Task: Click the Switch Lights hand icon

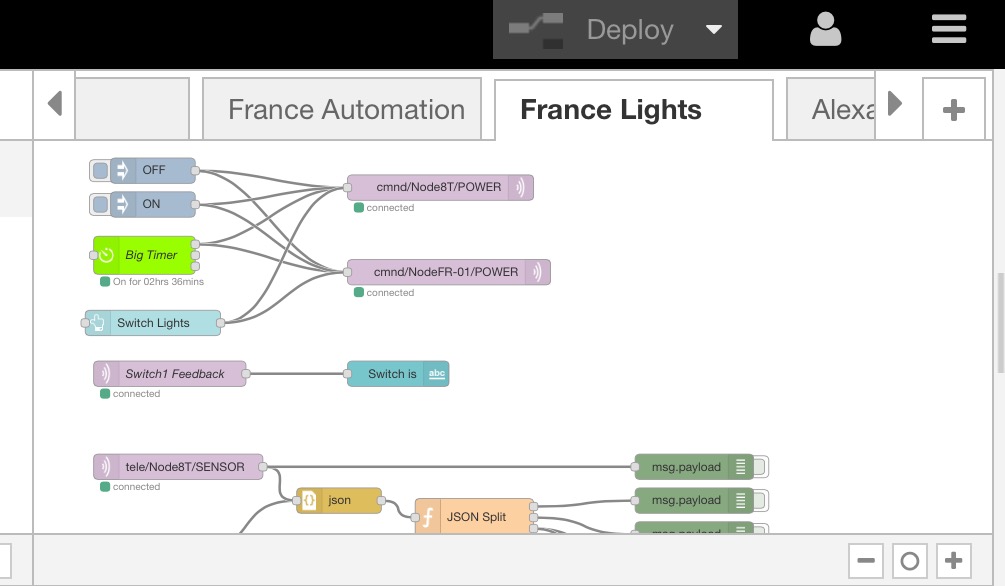Action: tap(97, 323)
